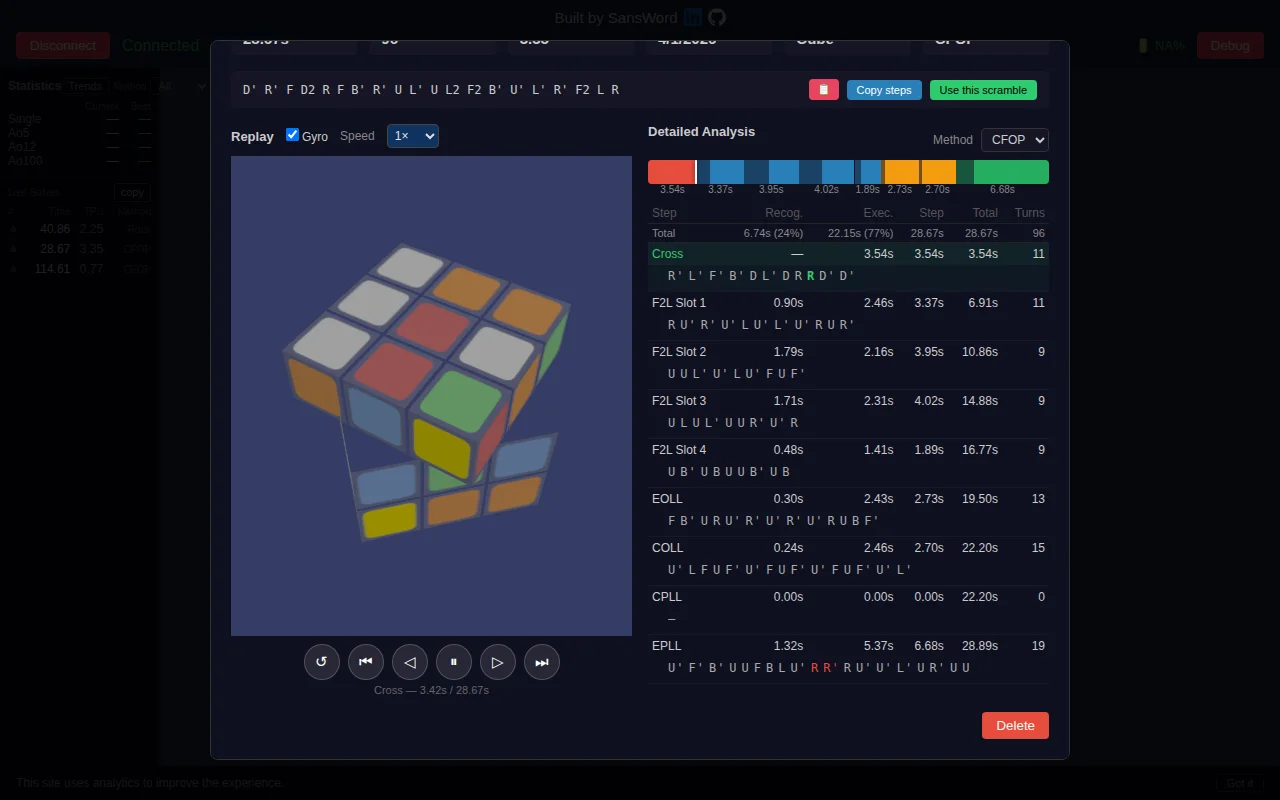Open the LinkedIn icon beside SansWord

pyautogui.click(x=693, y=18)
